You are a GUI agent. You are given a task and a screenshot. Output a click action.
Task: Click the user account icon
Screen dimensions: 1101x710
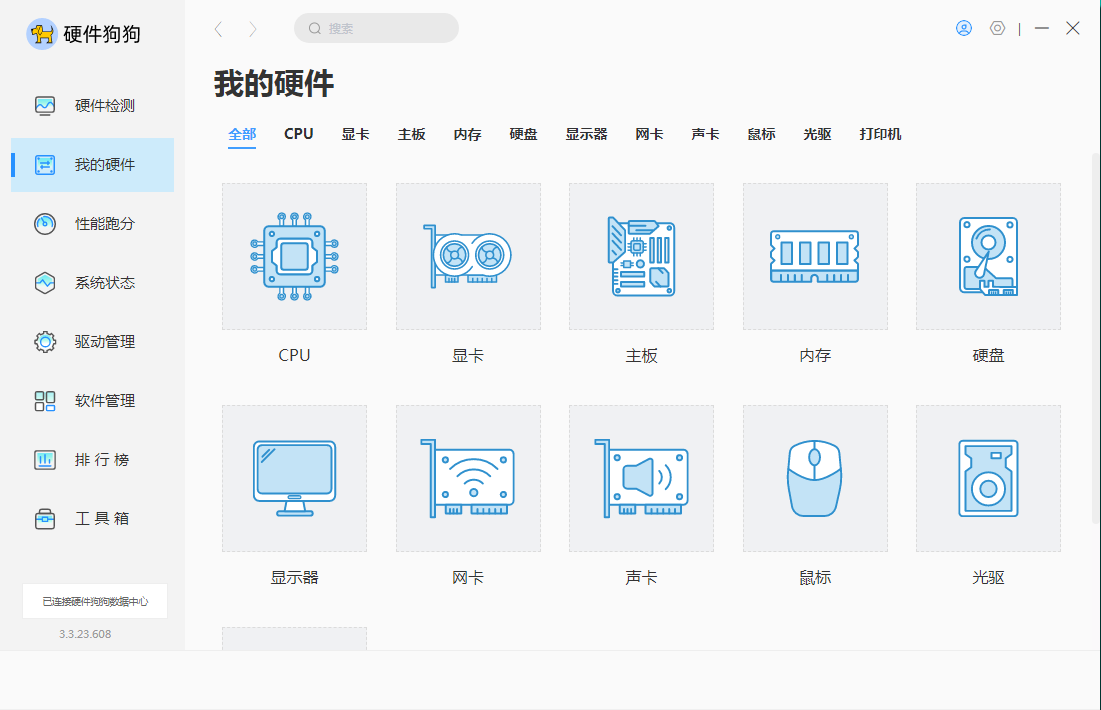(964, 28)
